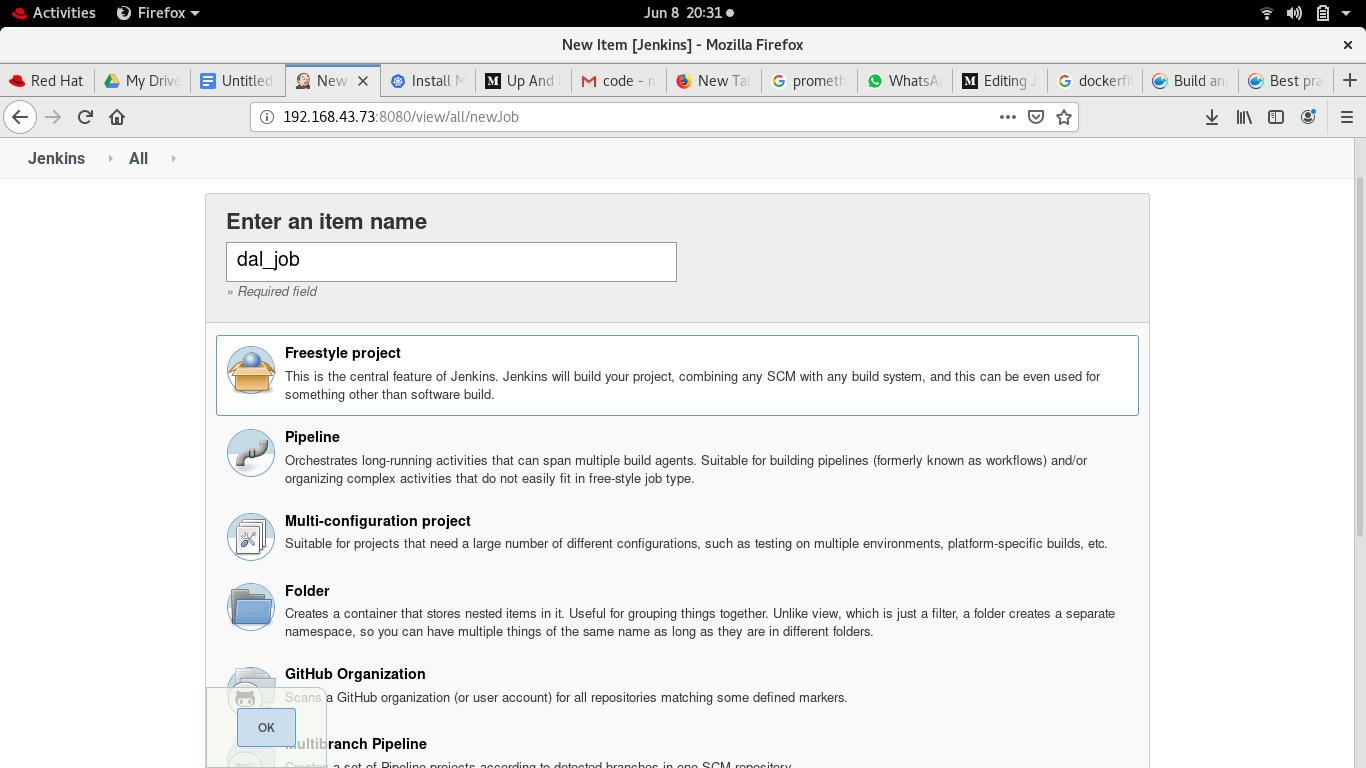Switch to the Install M tab
The width and height of the screenshot is (1366, 768).
tap(427, 81)
